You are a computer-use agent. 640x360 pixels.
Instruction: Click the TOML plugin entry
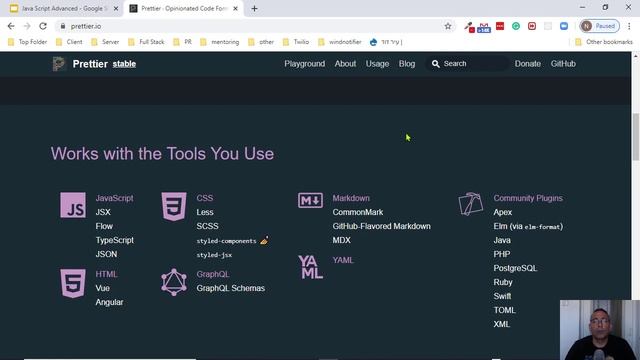click(x=504, y=310)
